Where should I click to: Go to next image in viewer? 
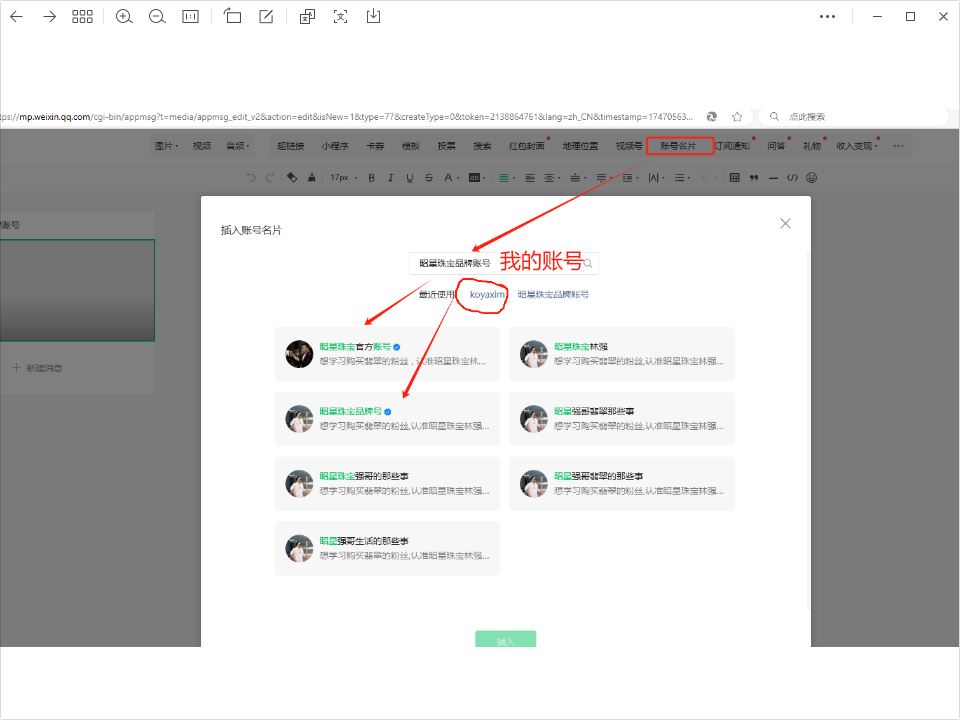tap(50, 17)
